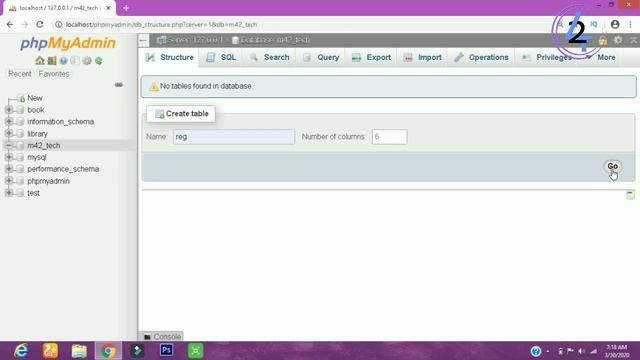Screen dimensions: 640x360
Task: Open Photoshop from taskbar
Action: [x=167, y=351]
